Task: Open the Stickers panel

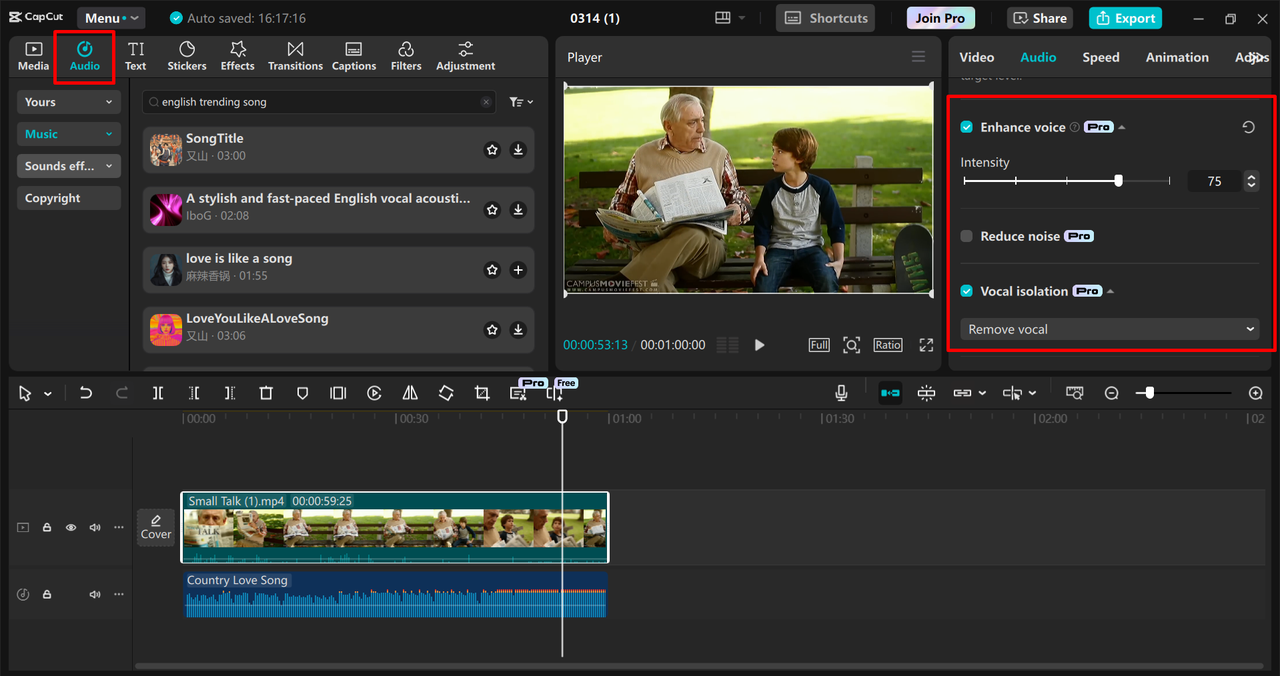Action: [x=186, y=56]
